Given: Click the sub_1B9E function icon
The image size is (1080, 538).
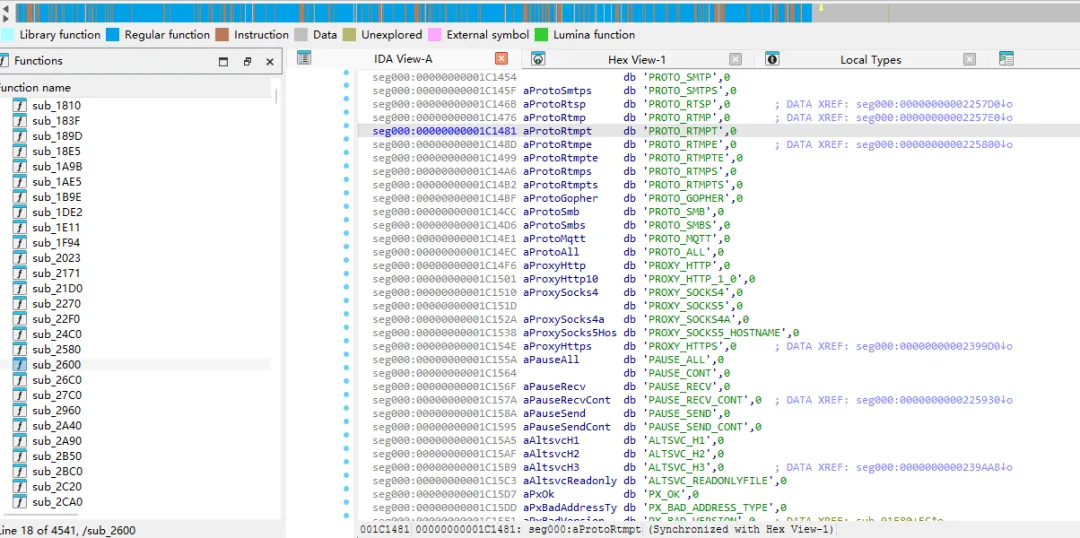Looking at the screenshot, I should click(20, 197).
